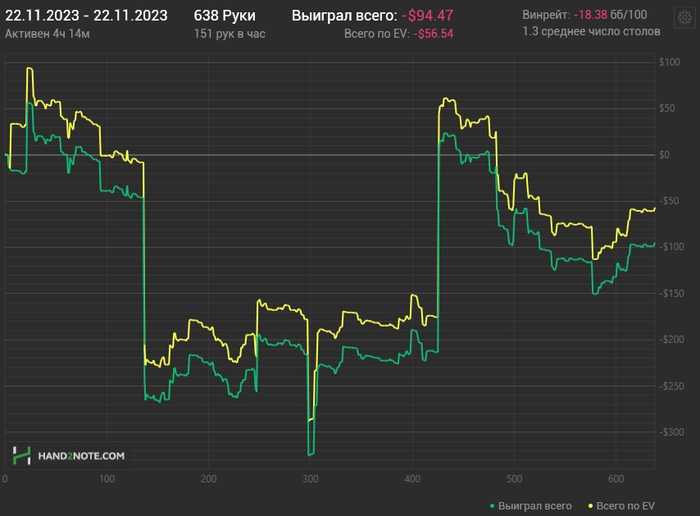The height and width of the screenshot is (516, 700).
Task: Click the -$300 y-axis label
Action: (x=671, y=432)
